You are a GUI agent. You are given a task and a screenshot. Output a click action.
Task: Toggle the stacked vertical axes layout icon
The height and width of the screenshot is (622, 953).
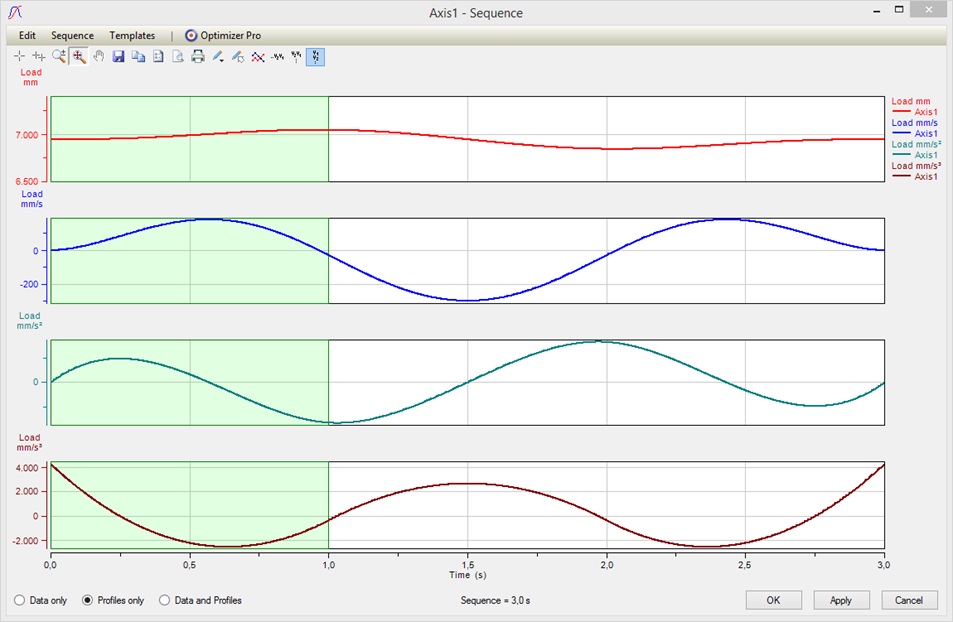pos(315,57)
